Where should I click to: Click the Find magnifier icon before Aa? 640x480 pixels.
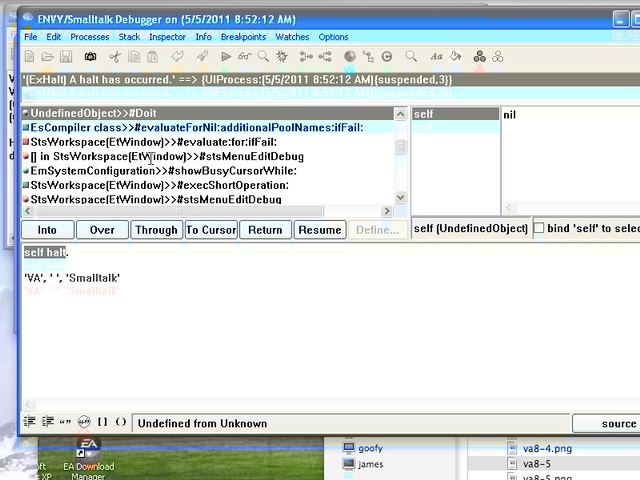click(x=411, y=56)
